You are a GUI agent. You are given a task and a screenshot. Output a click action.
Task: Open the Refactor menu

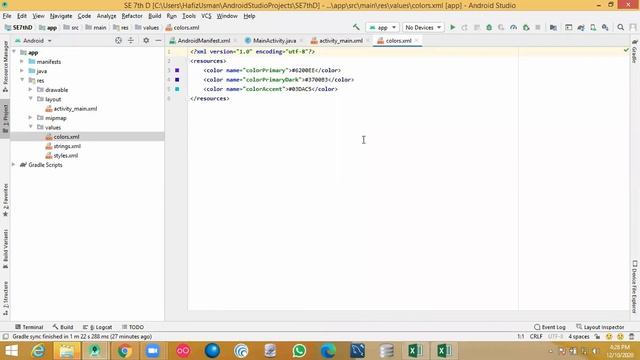pos(132,16)
